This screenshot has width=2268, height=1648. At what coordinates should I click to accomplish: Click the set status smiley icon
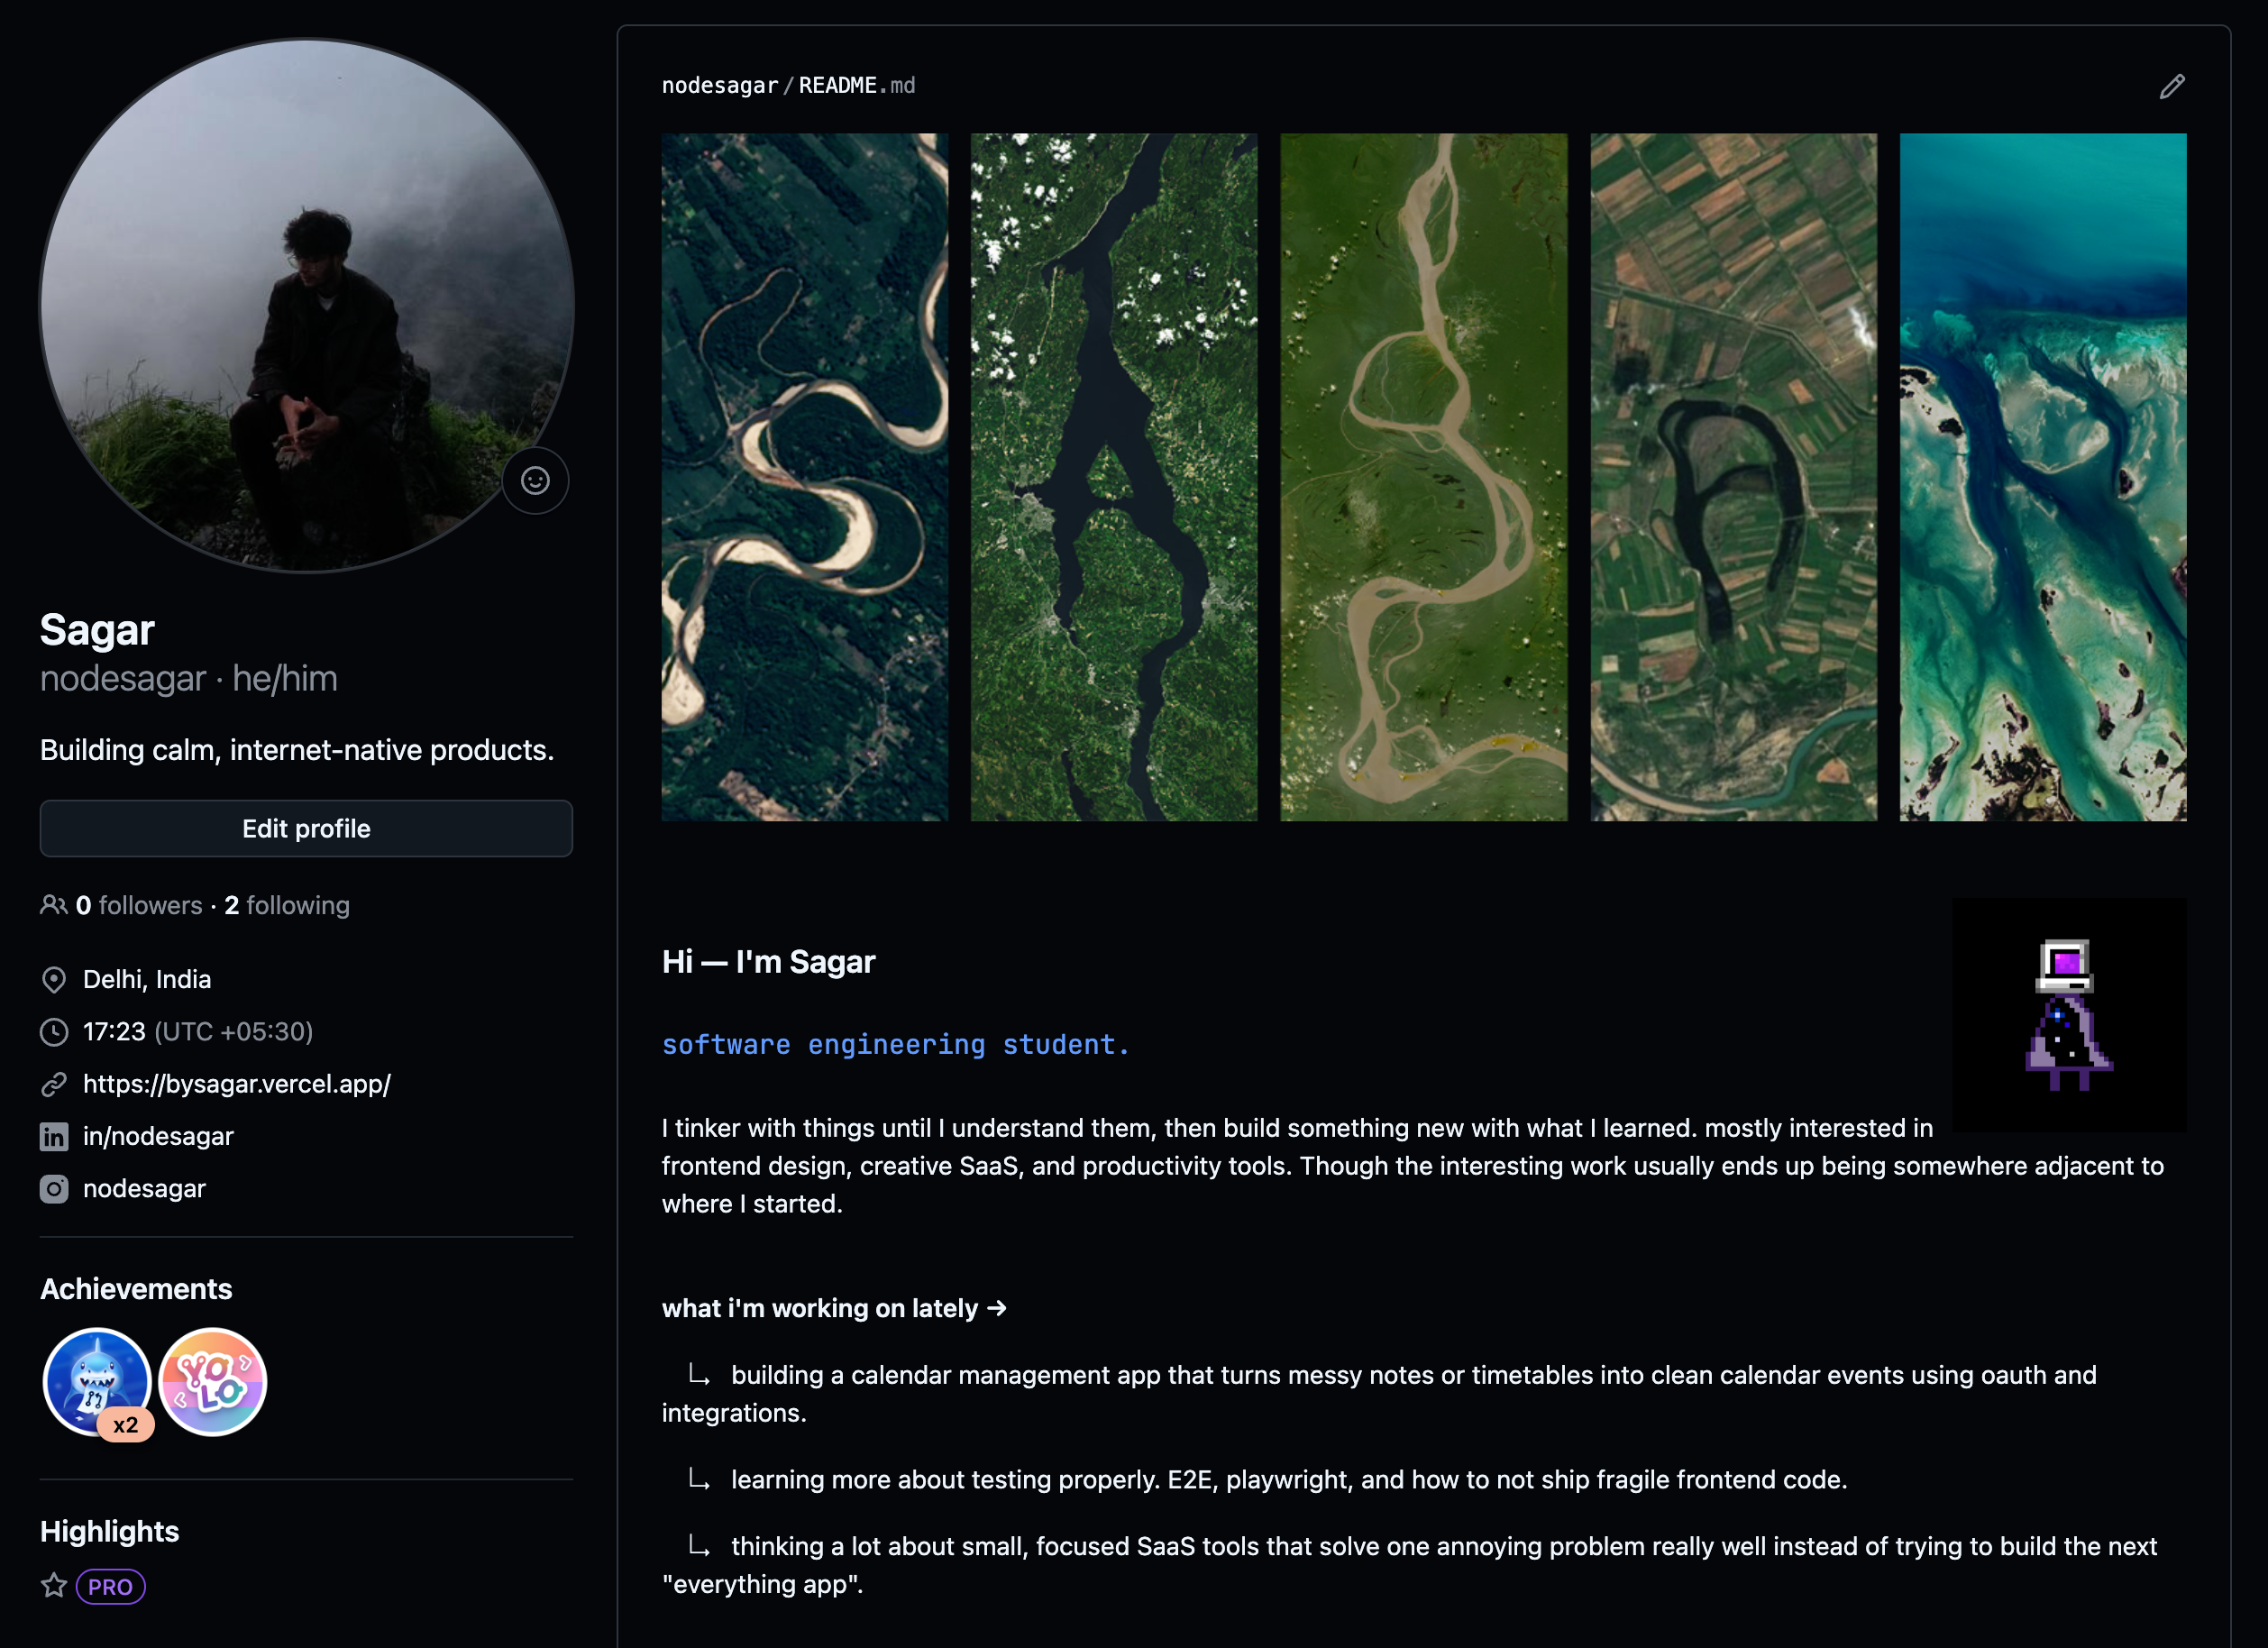[x=535, y=481]
